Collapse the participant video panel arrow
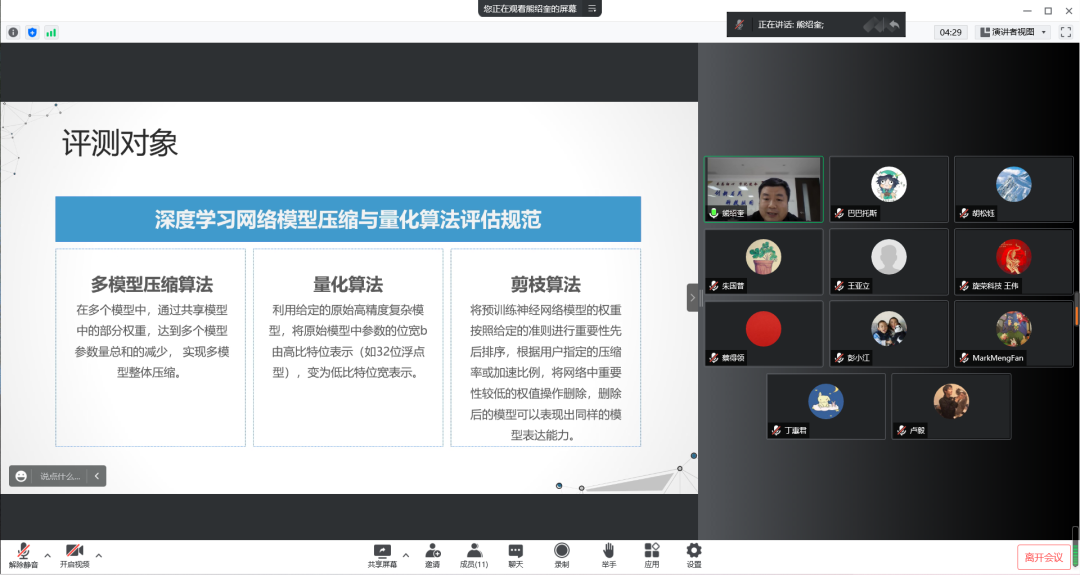Screen dimensions: 1080x575 click(692, 297)
